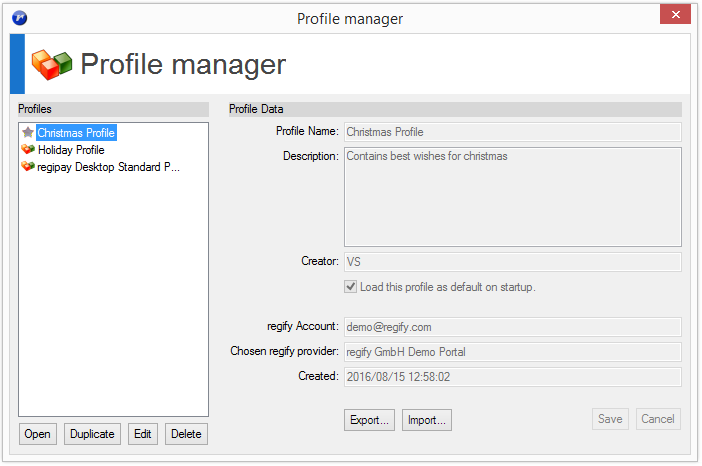Click the Cancel button
The width and height of the screenshot is (702, 466).
(658, 419)
